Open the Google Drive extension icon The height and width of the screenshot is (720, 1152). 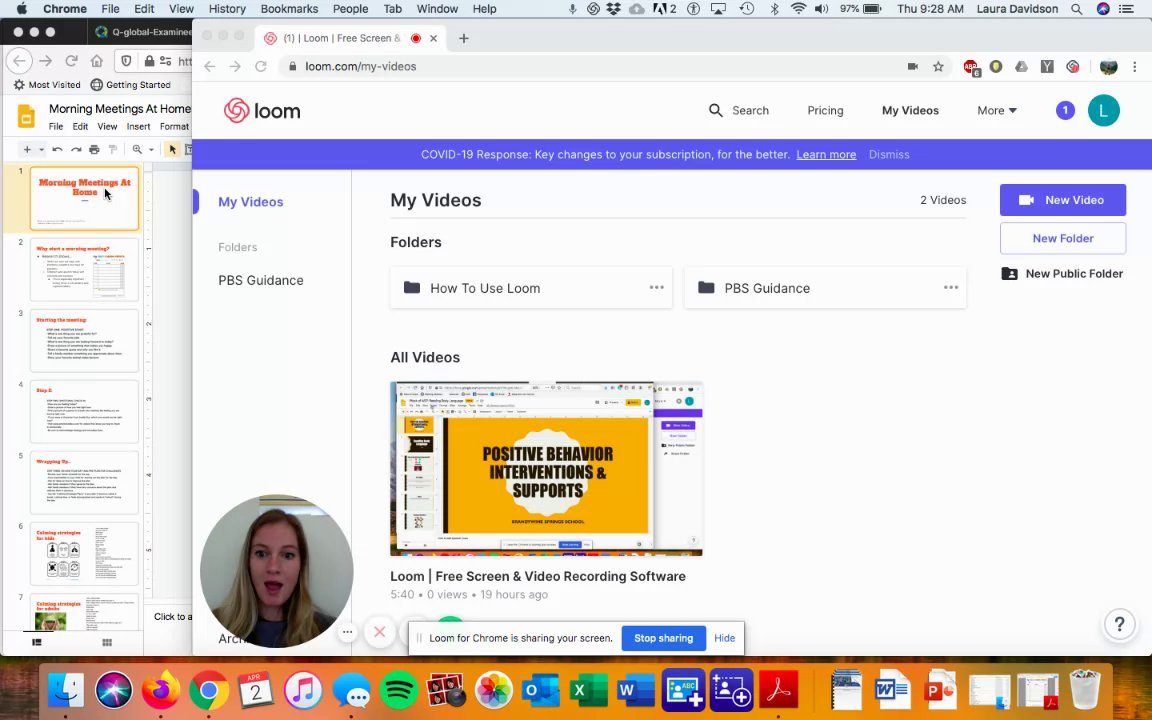1021,66
